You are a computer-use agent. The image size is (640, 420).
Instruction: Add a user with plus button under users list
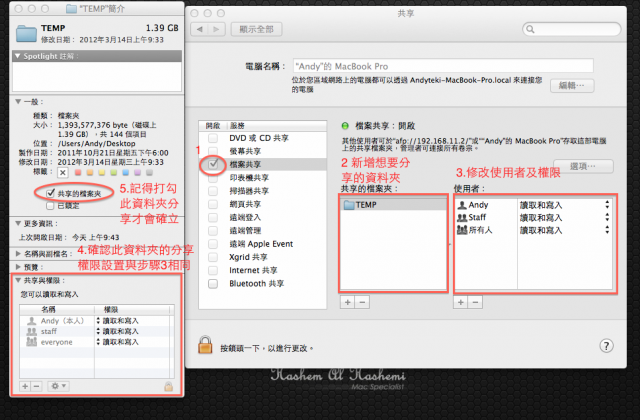coord(460,302)
